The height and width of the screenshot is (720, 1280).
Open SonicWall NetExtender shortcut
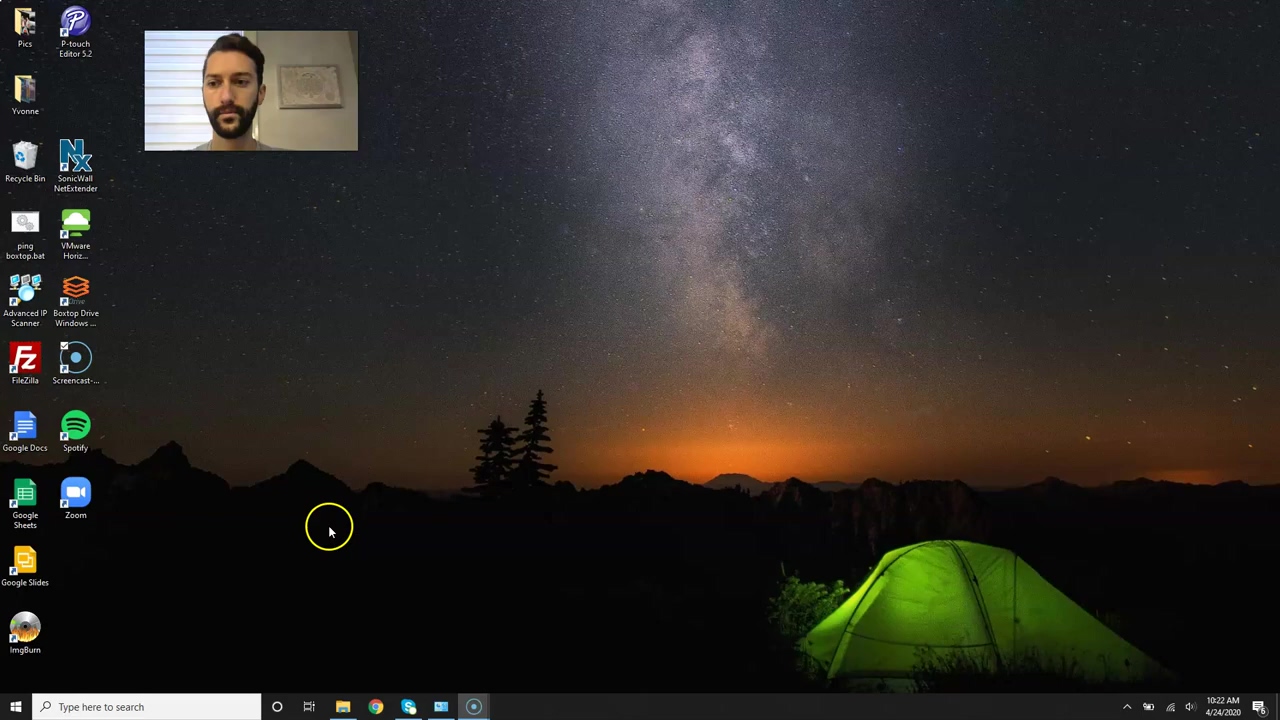[x=75, y=166]
